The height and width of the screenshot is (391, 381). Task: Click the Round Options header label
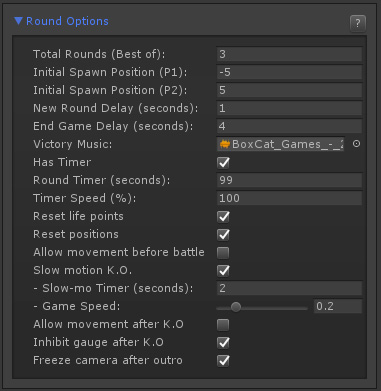[x=67, y=21]
